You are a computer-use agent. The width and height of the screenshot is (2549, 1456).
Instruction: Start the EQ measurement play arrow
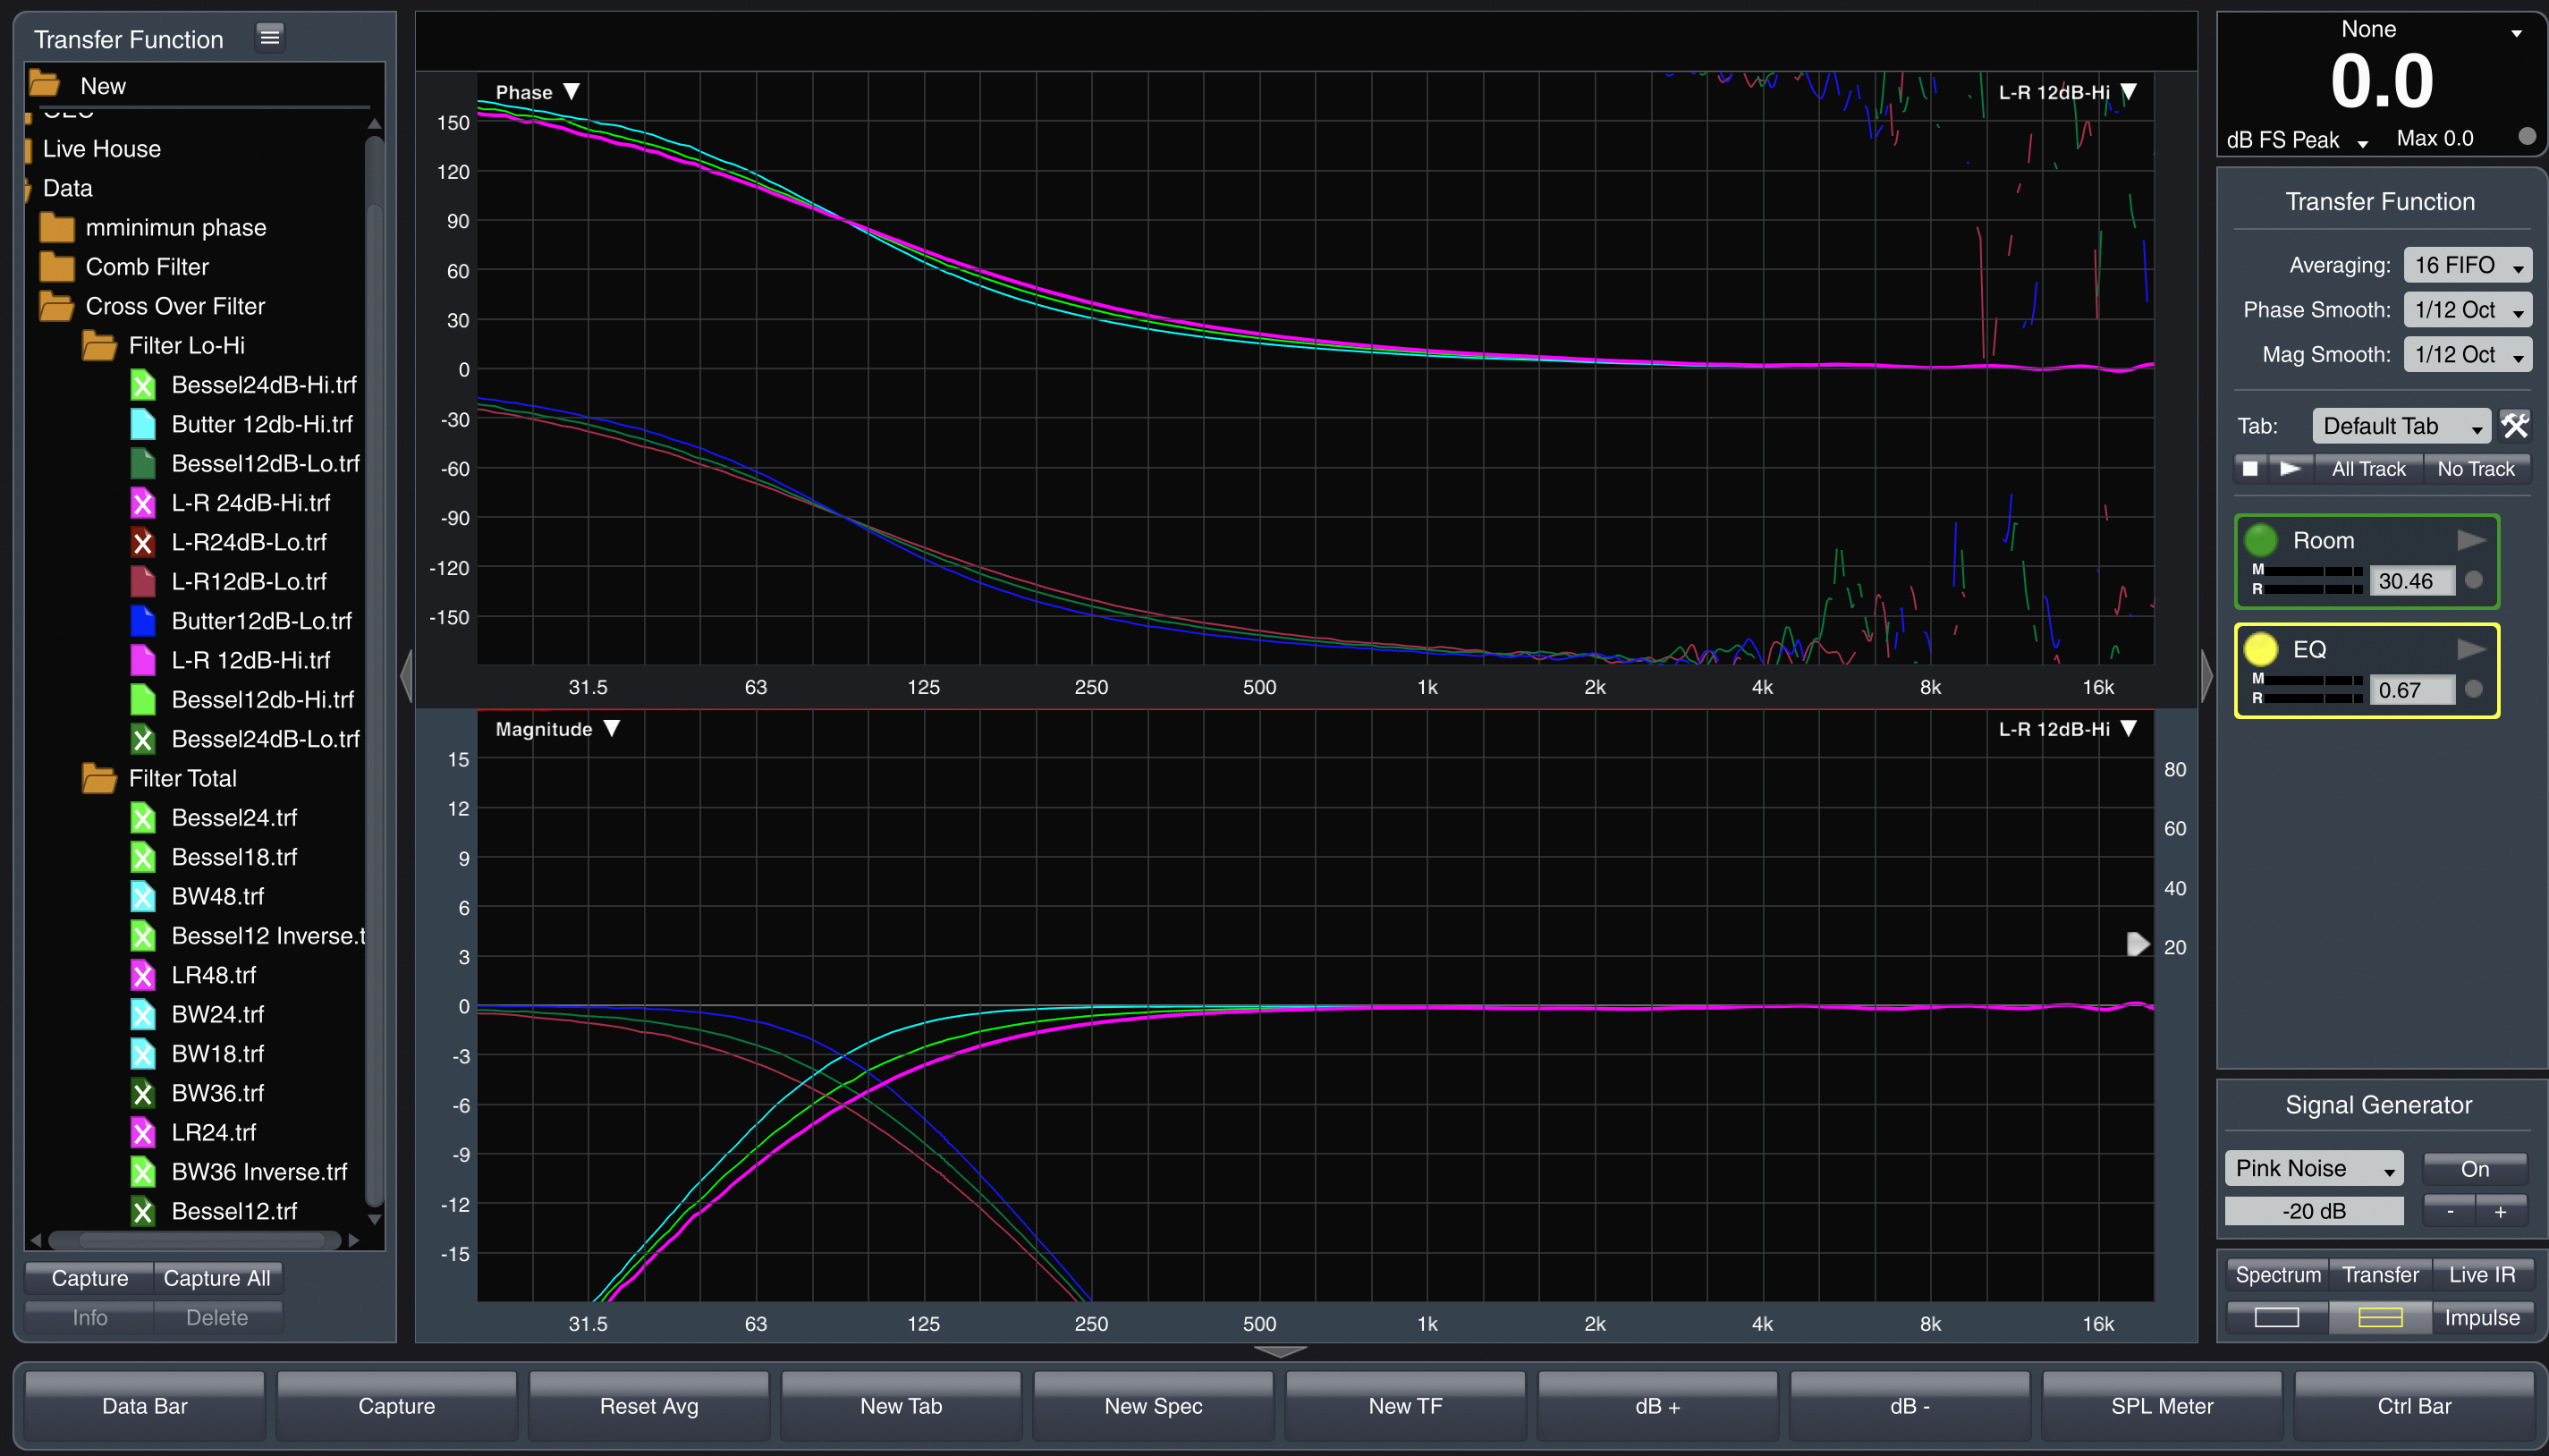click(2471, 649)
